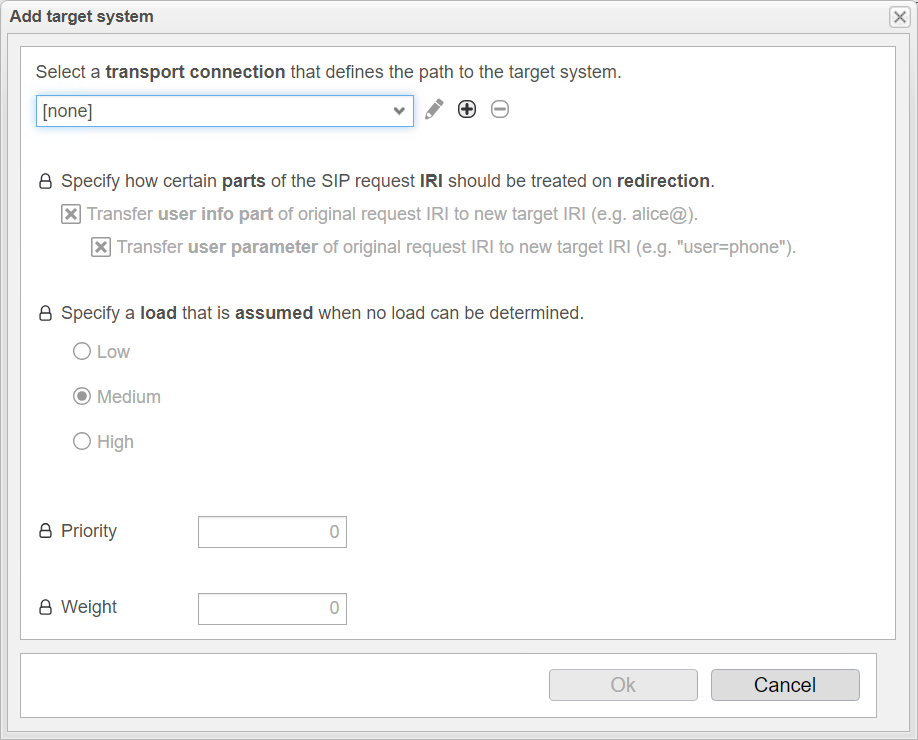Viewport: 918px width, 740px height.
Task: Close the Add target system dialog
Action: point(898,16)
